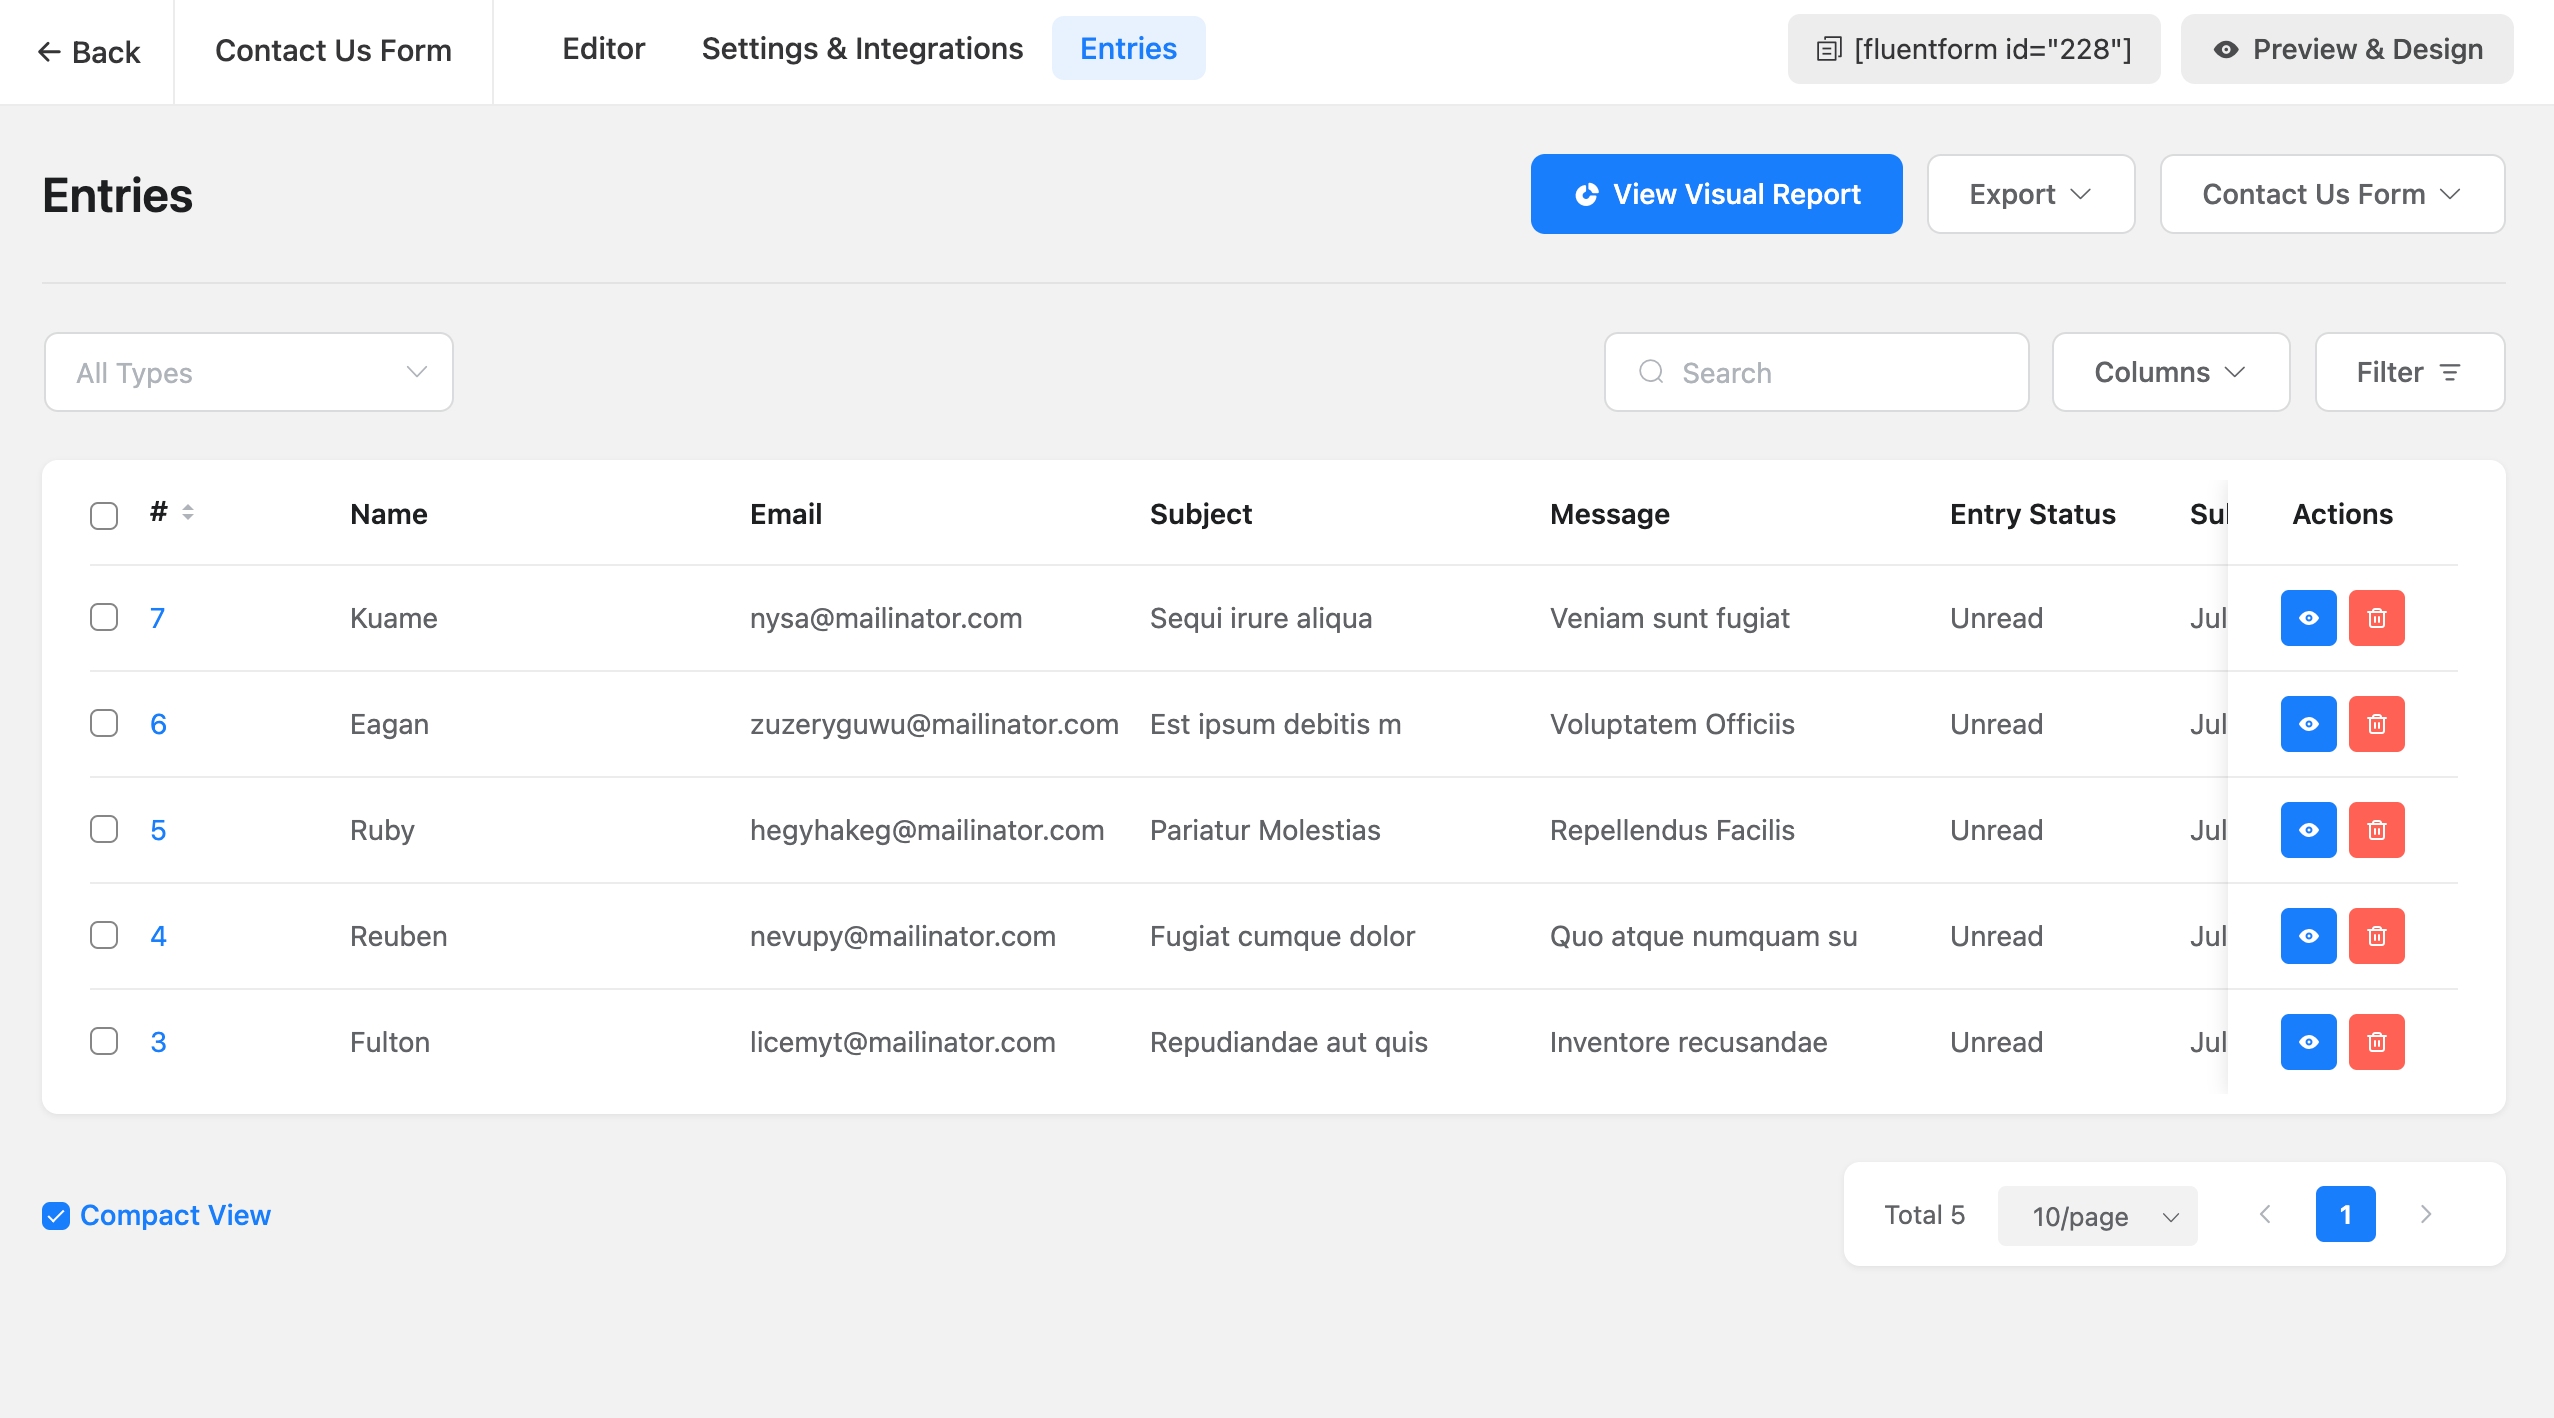The image size is (2554, 1418).
Task: View entry 7 with eye icon
Action: (x=2308, y=618)
